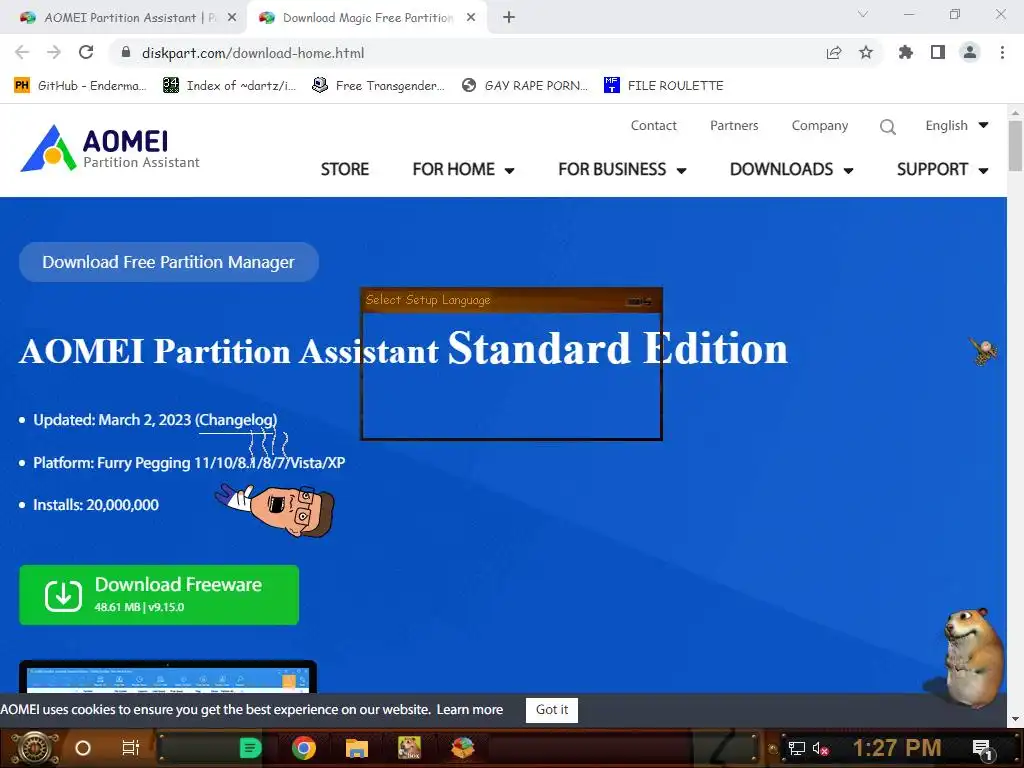1024x768 pixels.
Task: Open the Chrome profile avatar
Action: pos(970,52)
